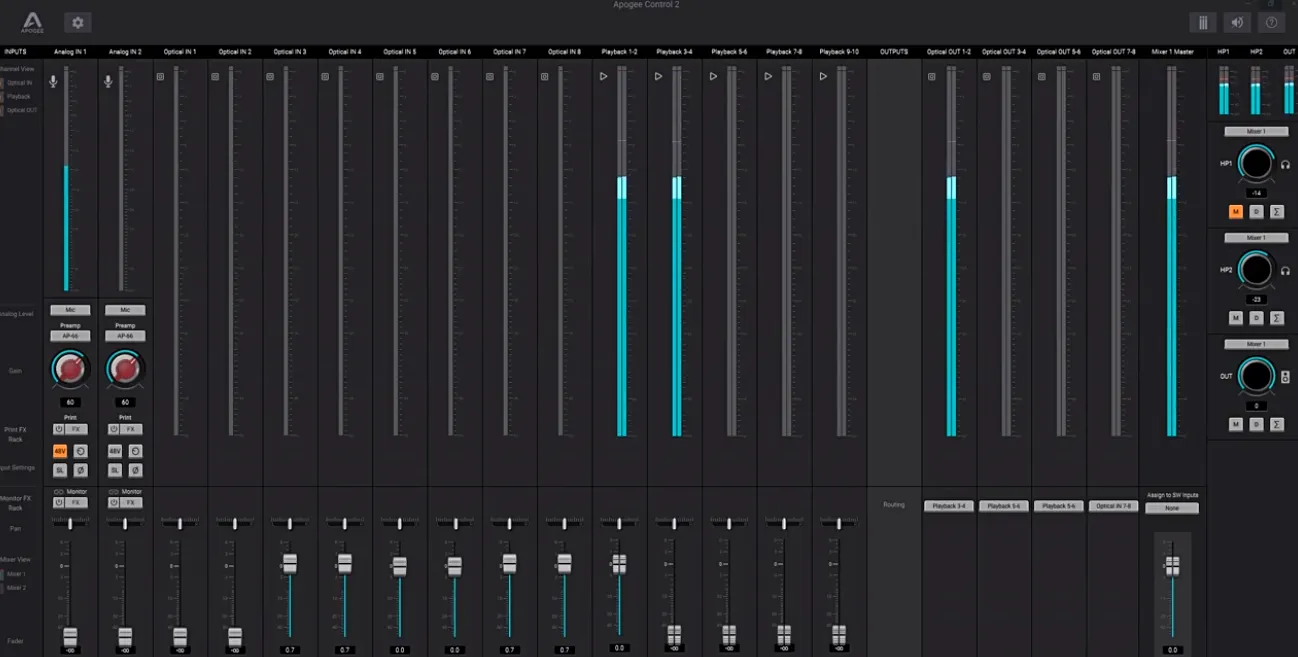
Task: Click the polarity invert button on Analog IN 2
Action: click(136, 470)
